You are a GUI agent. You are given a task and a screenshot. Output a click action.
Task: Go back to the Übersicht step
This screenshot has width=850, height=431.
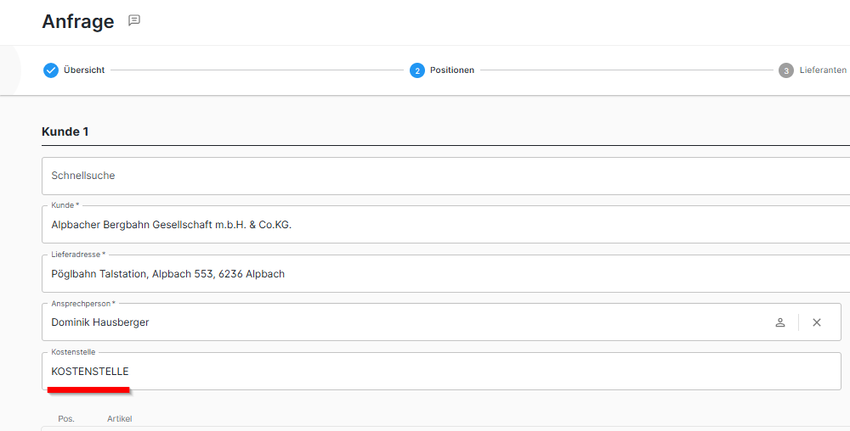(84, 70)
